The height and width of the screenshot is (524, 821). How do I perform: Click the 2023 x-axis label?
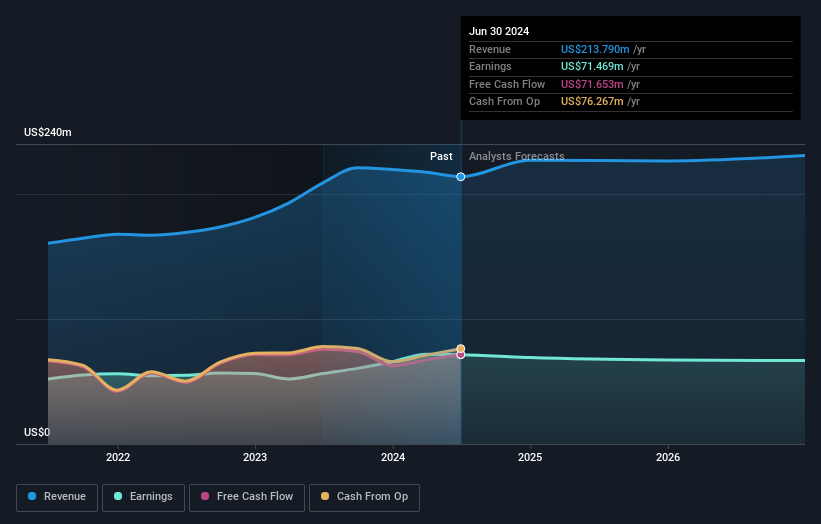coord(255,457)
